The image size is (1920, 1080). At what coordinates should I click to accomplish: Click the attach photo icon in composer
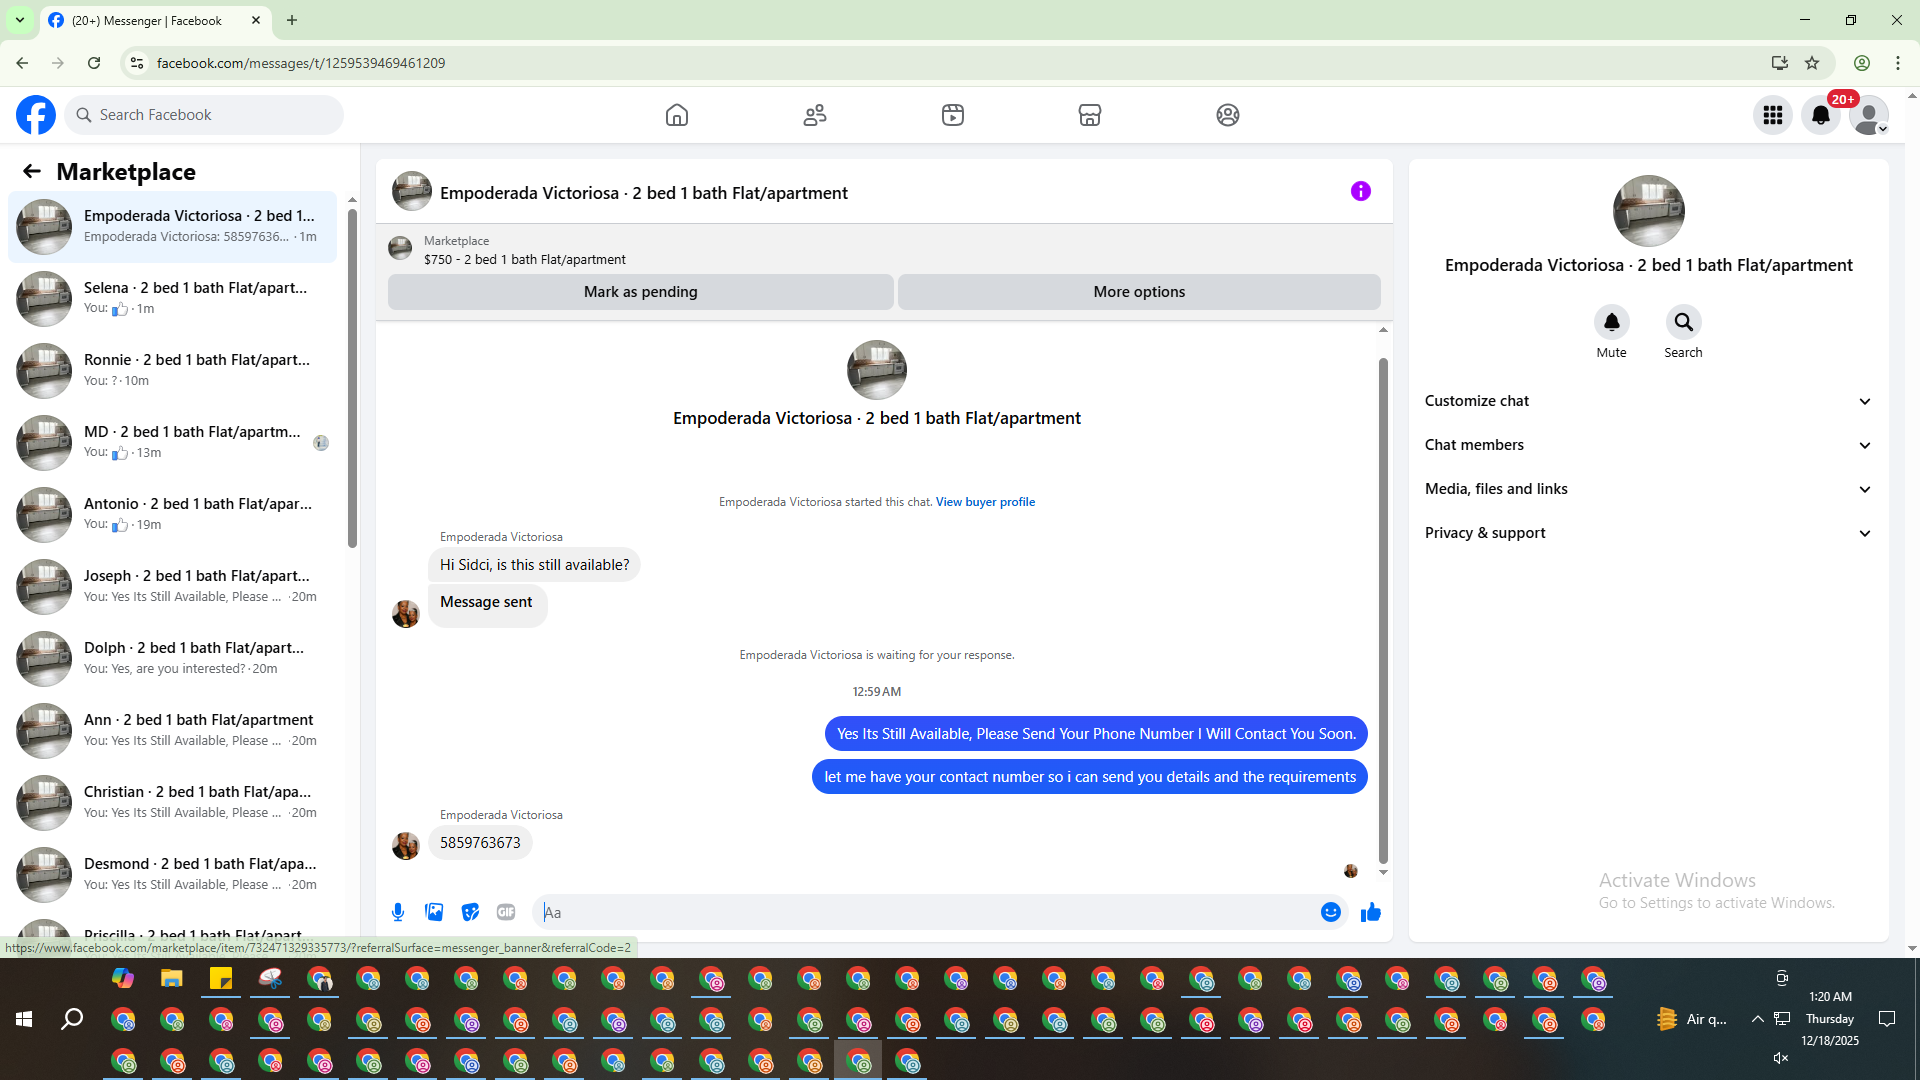point(434,912)
